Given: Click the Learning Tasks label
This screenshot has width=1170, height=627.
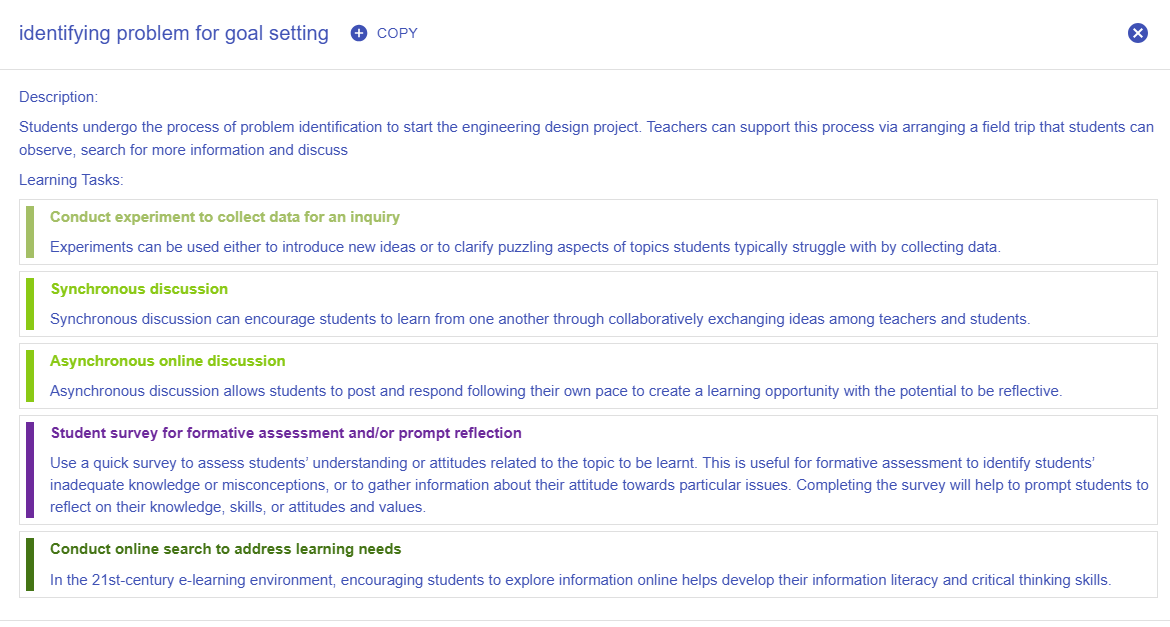Looking at the screenshot, I should (70, 180).
